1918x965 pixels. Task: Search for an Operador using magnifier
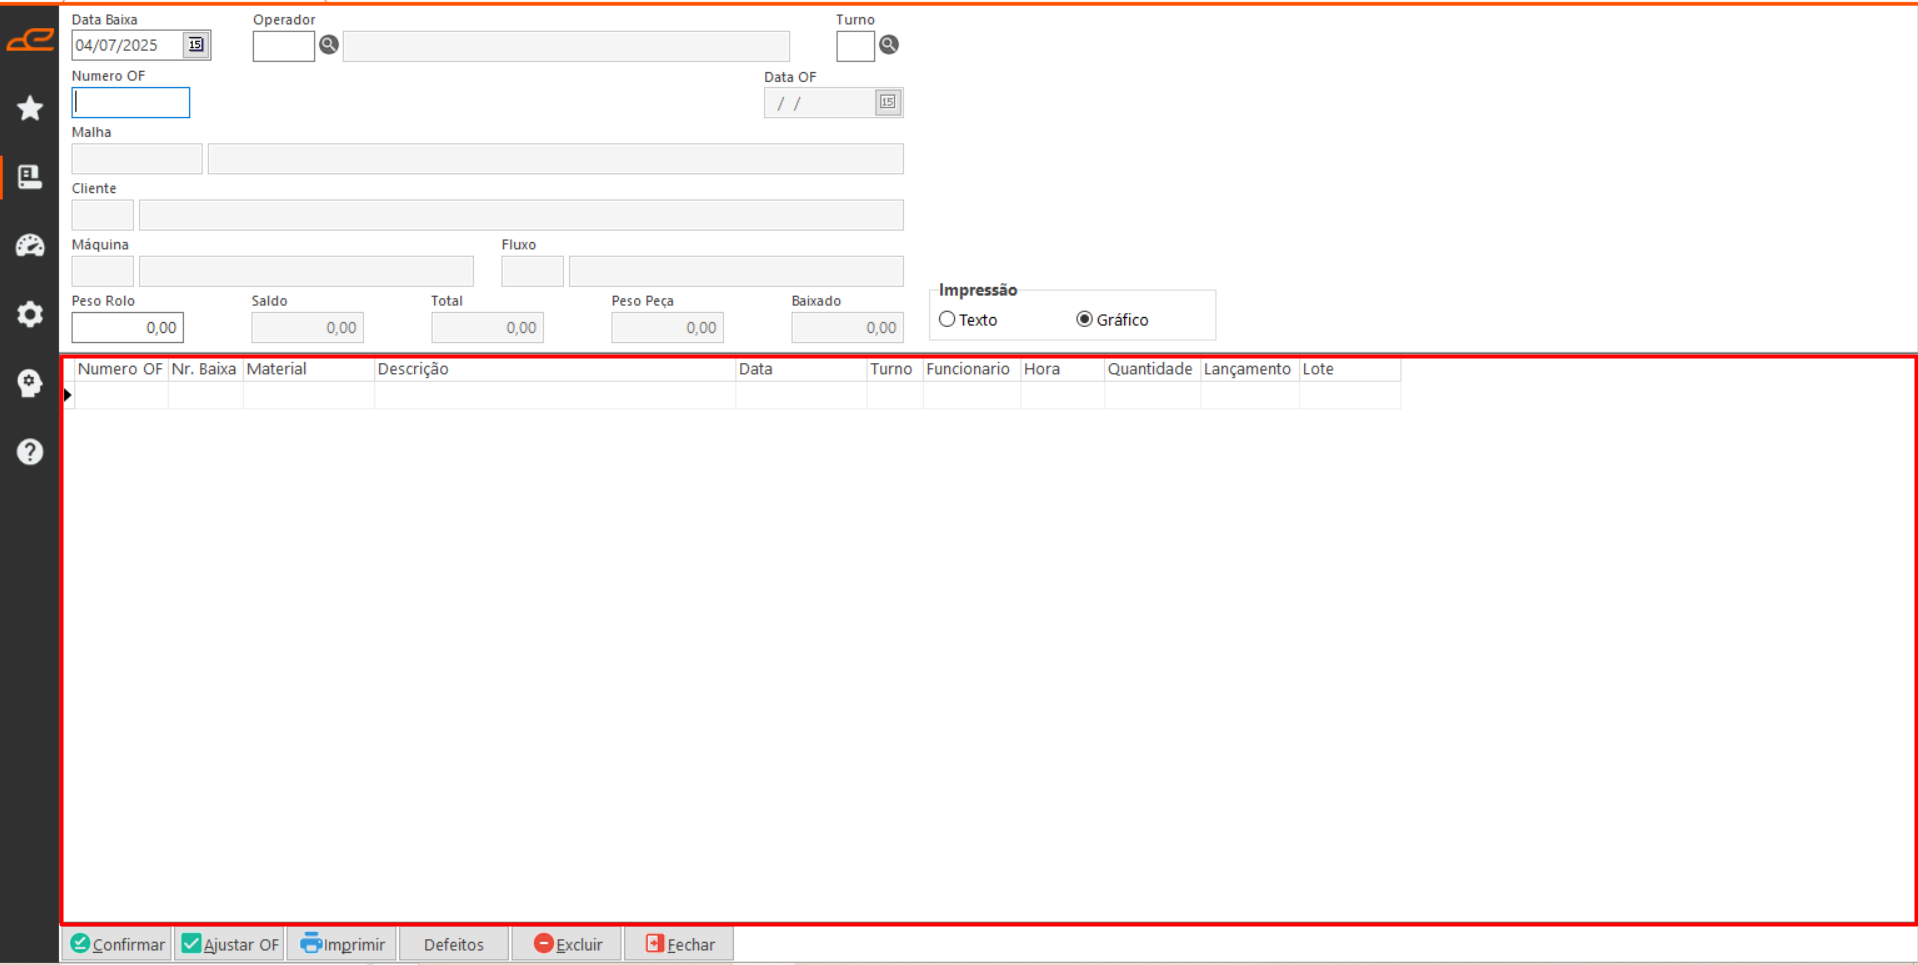coord(329,45)
